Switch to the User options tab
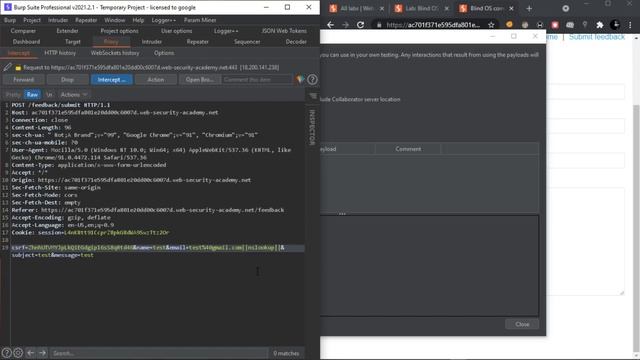Viewport: 640px width, 360px height. [x=176, y=31]
